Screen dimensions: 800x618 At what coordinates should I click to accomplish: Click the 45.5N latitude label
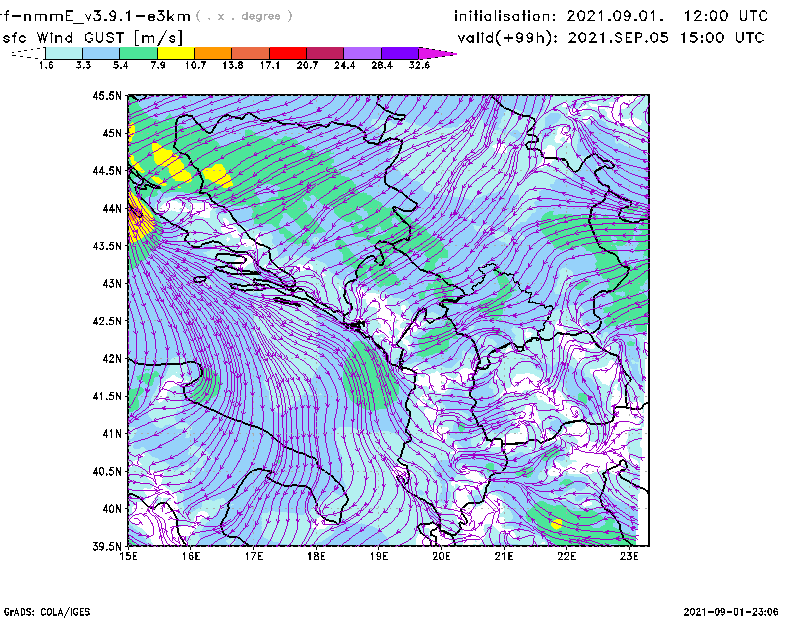click(107, 95)
